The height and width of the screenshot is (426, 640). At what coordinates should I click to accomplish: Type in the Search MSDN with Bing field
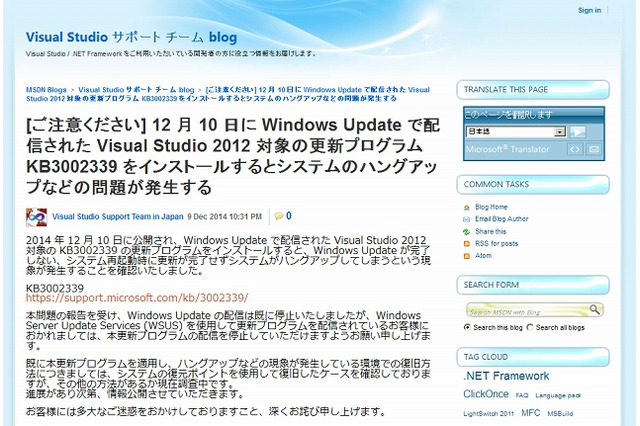(x=526, y=311)
